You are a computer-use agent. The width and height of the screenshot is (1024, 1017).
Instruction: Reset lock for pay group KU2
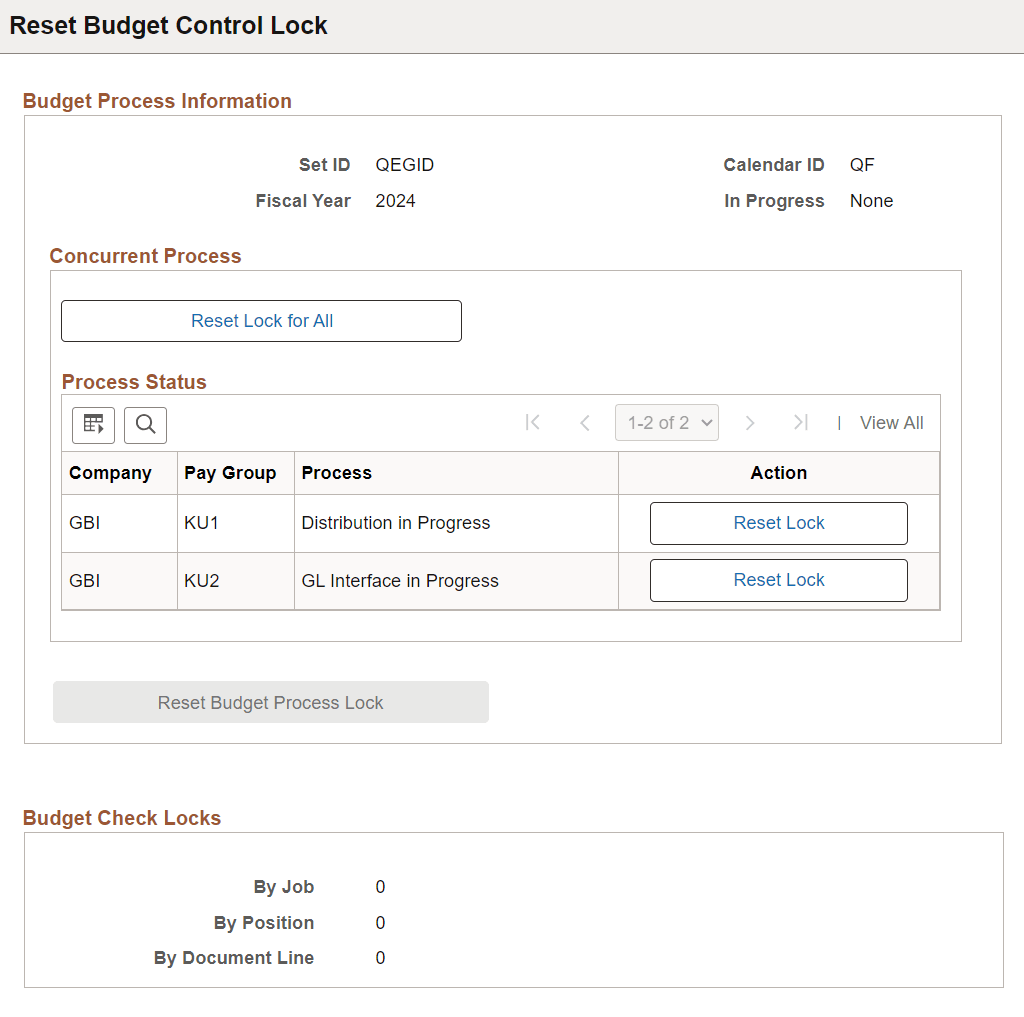(x=779, y=580)
